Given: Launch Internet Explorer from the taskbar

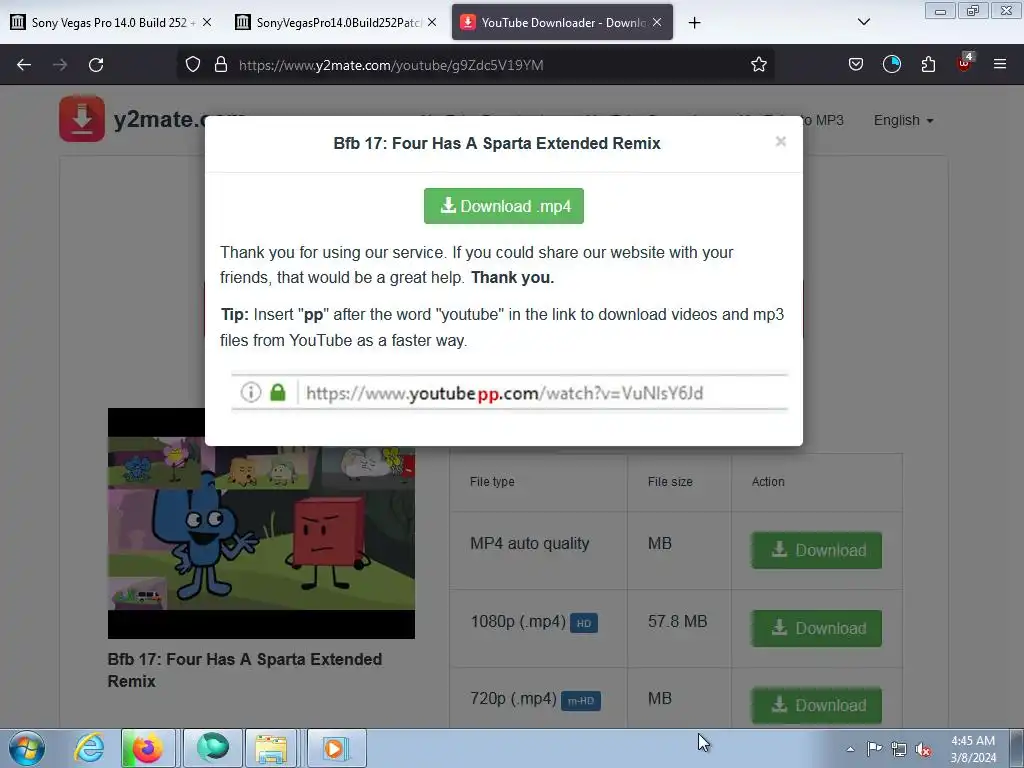Looking at the screenshot, I should pyautogui.click(x=89, y=748).
